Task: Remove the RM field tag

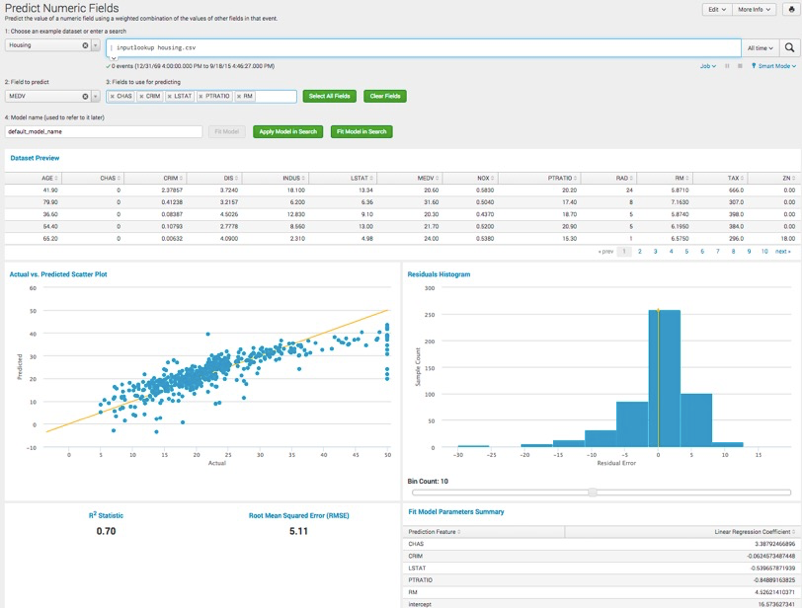Action: 238,96
